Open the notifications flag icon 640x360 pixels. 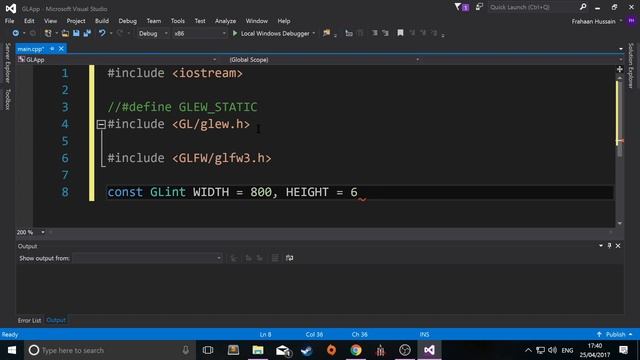[458, 7]
